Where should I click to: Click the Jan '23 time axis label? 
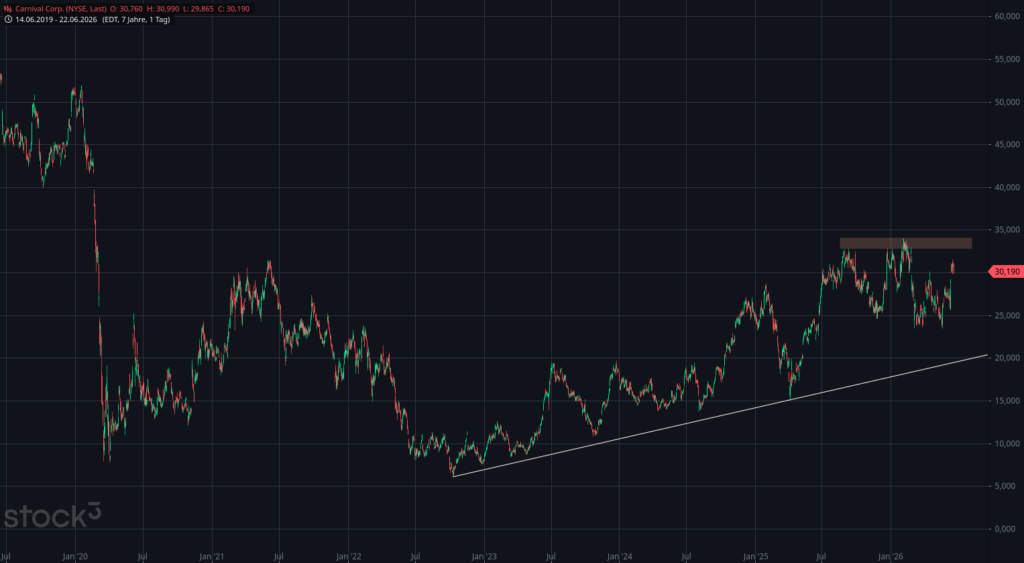pyautogui.click(x=484, y=557)
